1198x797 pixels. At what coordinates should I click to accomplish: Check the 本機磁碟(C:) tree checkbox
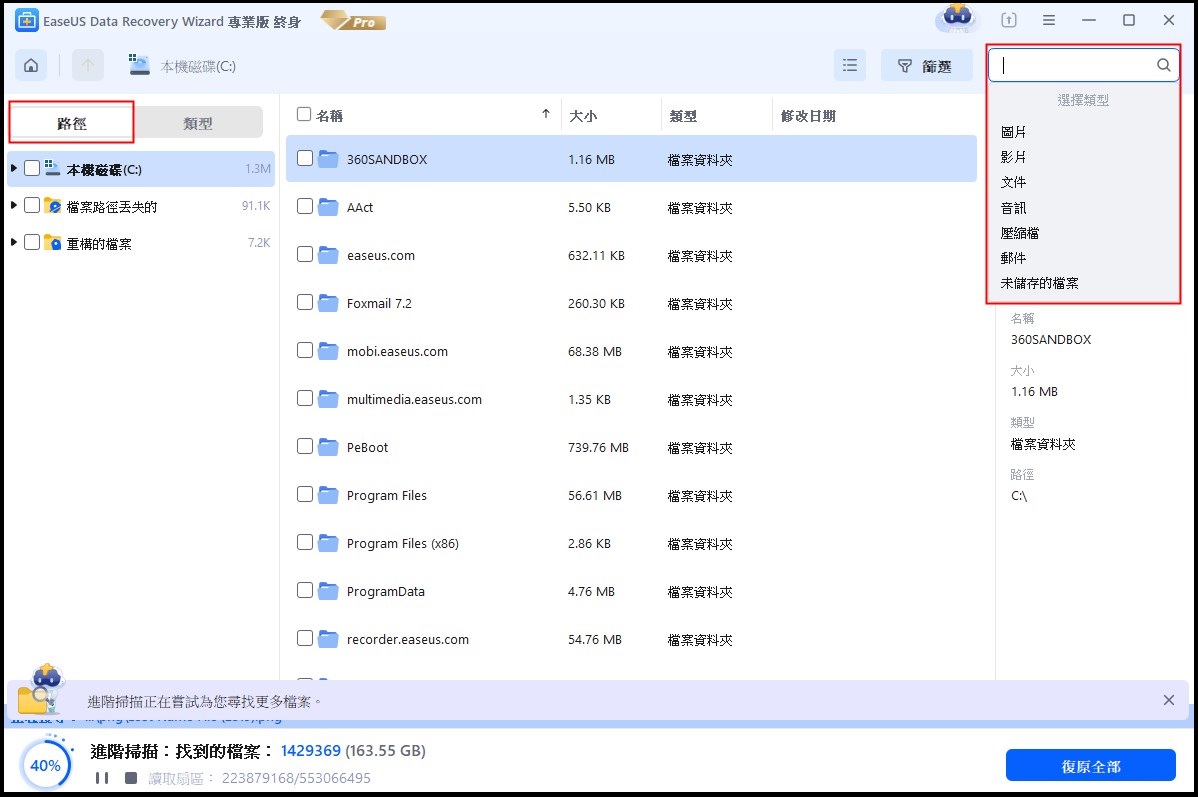tap(32, 168)
